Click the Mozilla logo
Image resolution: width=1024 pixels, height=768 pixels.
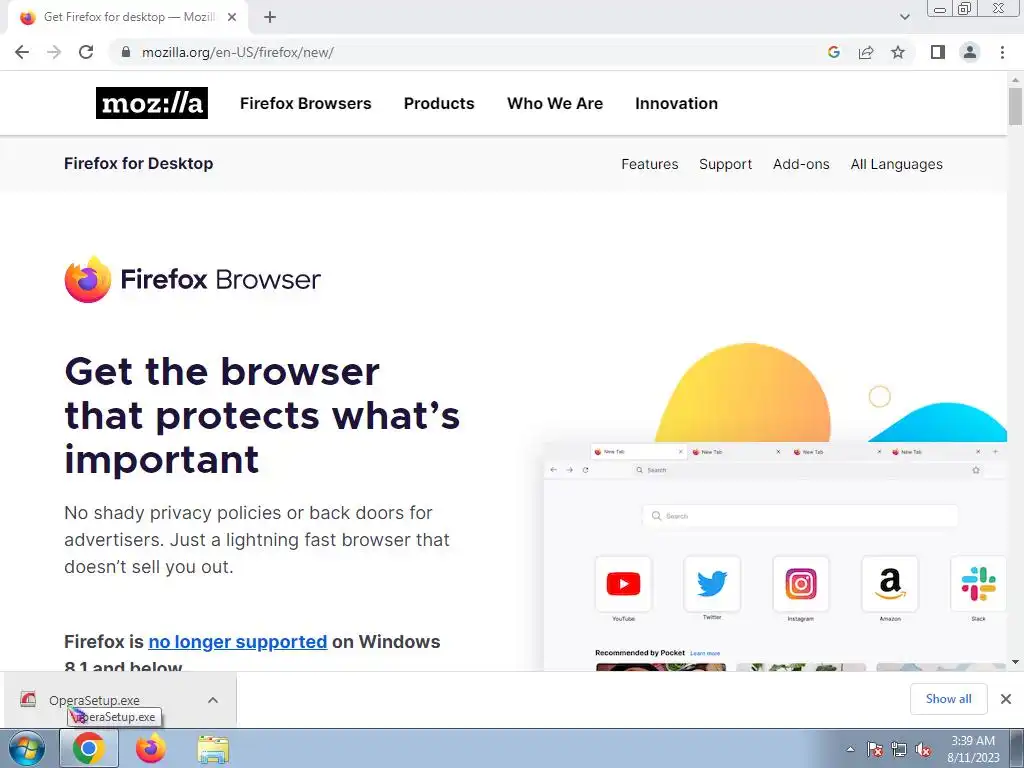click(x=152, y=103)
